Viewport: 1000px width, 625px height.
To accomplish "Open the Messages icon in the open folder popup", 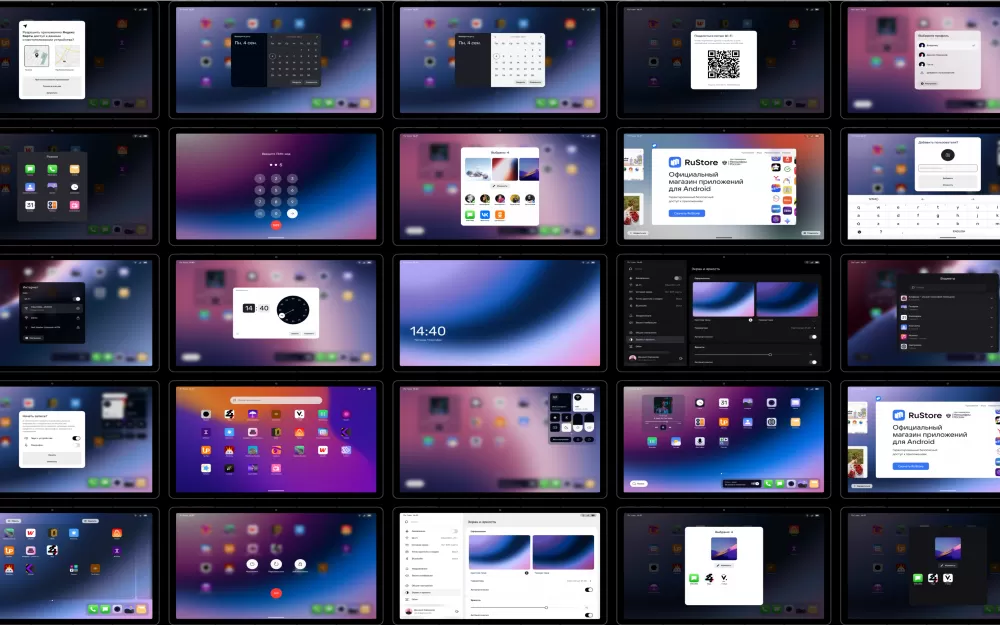I will click(x=30, y=170).
